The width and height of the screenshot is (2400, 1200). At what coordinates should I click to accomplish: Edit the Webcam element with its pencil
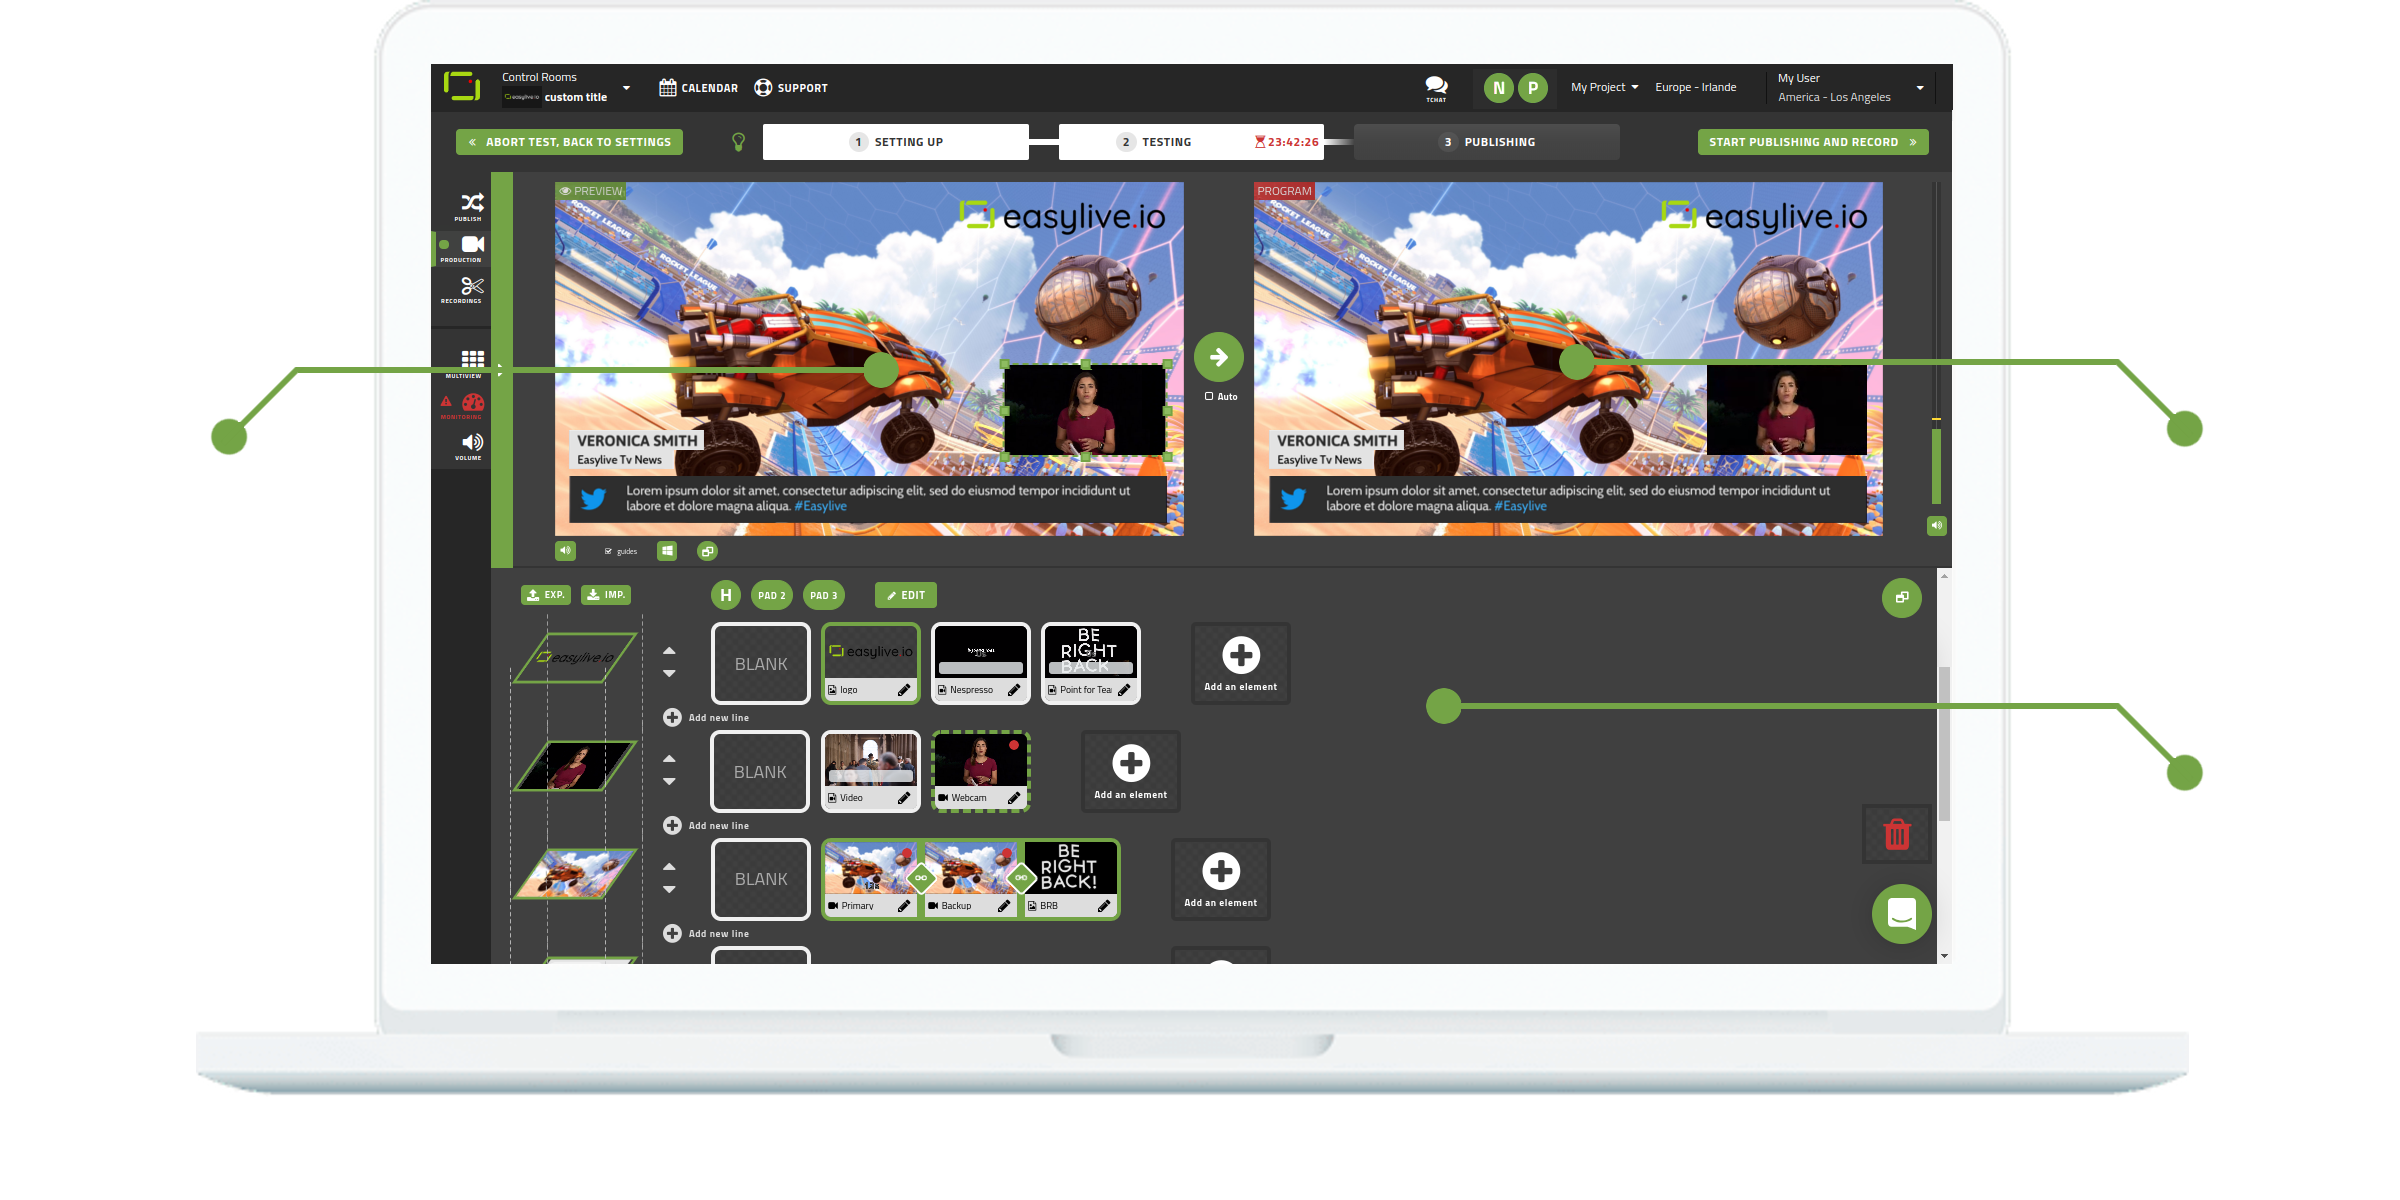click(x=1014, y=798)
